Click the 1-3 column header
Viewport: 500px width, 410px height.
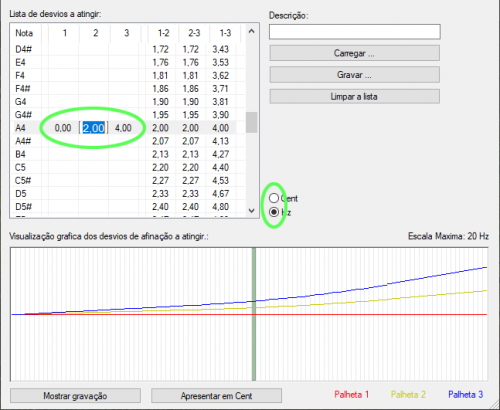coord(225,33)
